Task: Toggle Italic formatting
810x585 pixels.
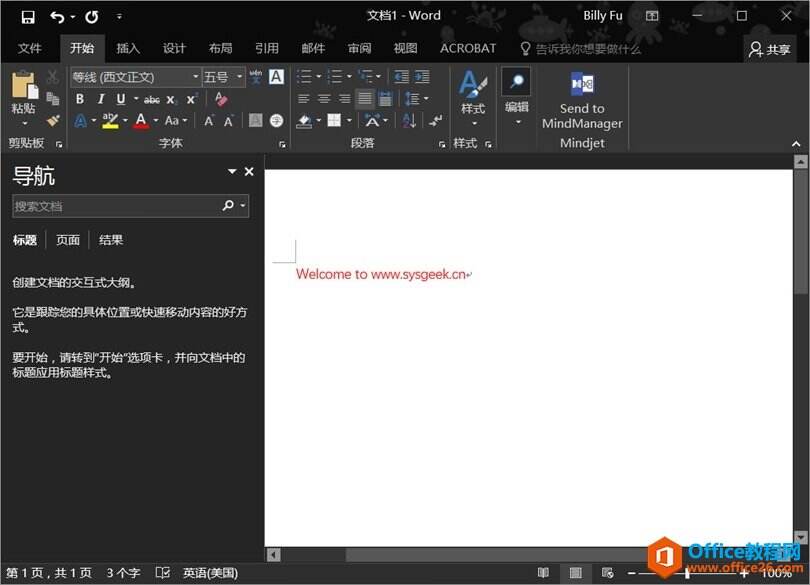Action: pos(101,99)
